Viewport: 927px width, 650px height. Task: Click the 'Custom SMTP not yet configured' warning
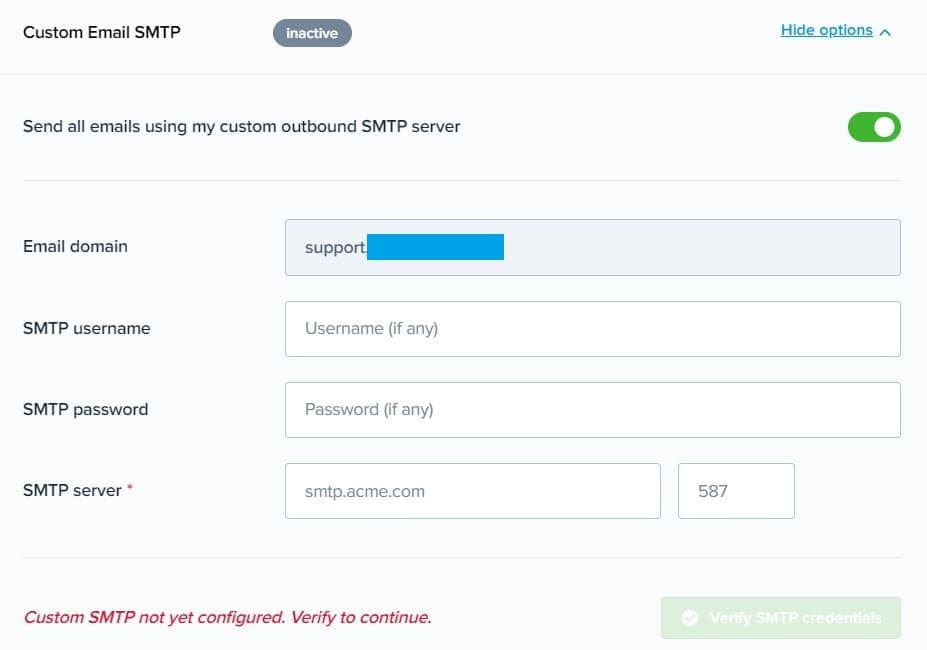[227, 617]
